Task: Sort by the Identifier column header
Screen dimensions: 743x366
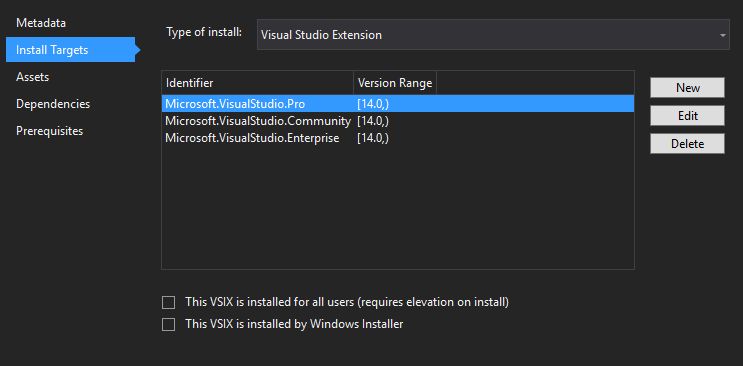Action: 258,83
